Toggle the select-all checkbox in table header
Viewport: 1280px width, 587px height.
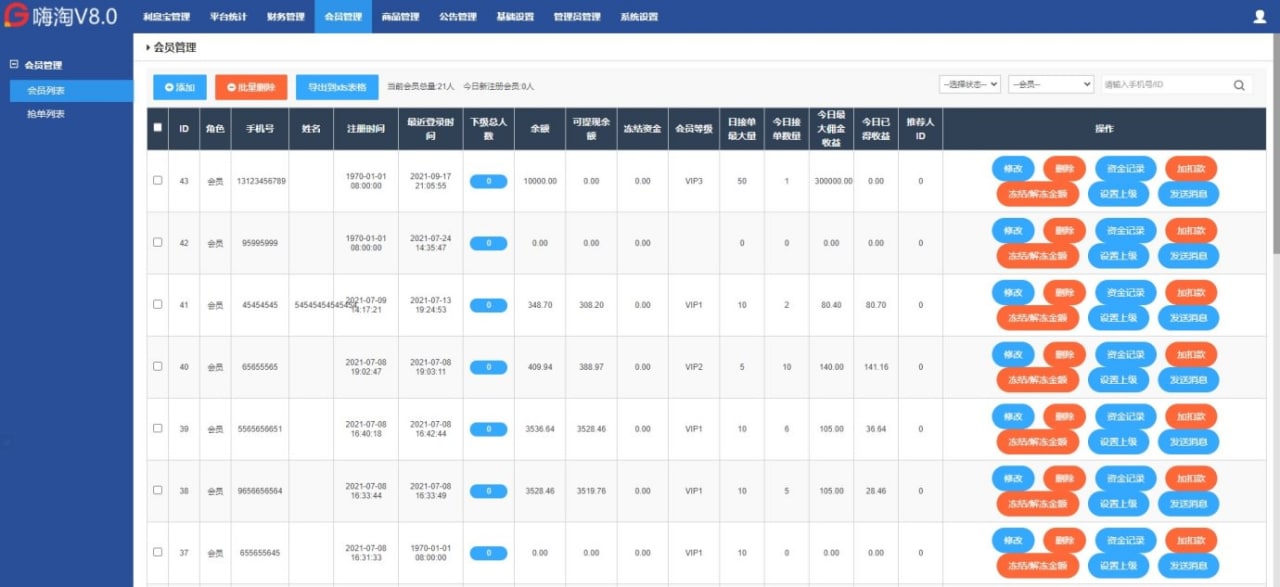157,128
